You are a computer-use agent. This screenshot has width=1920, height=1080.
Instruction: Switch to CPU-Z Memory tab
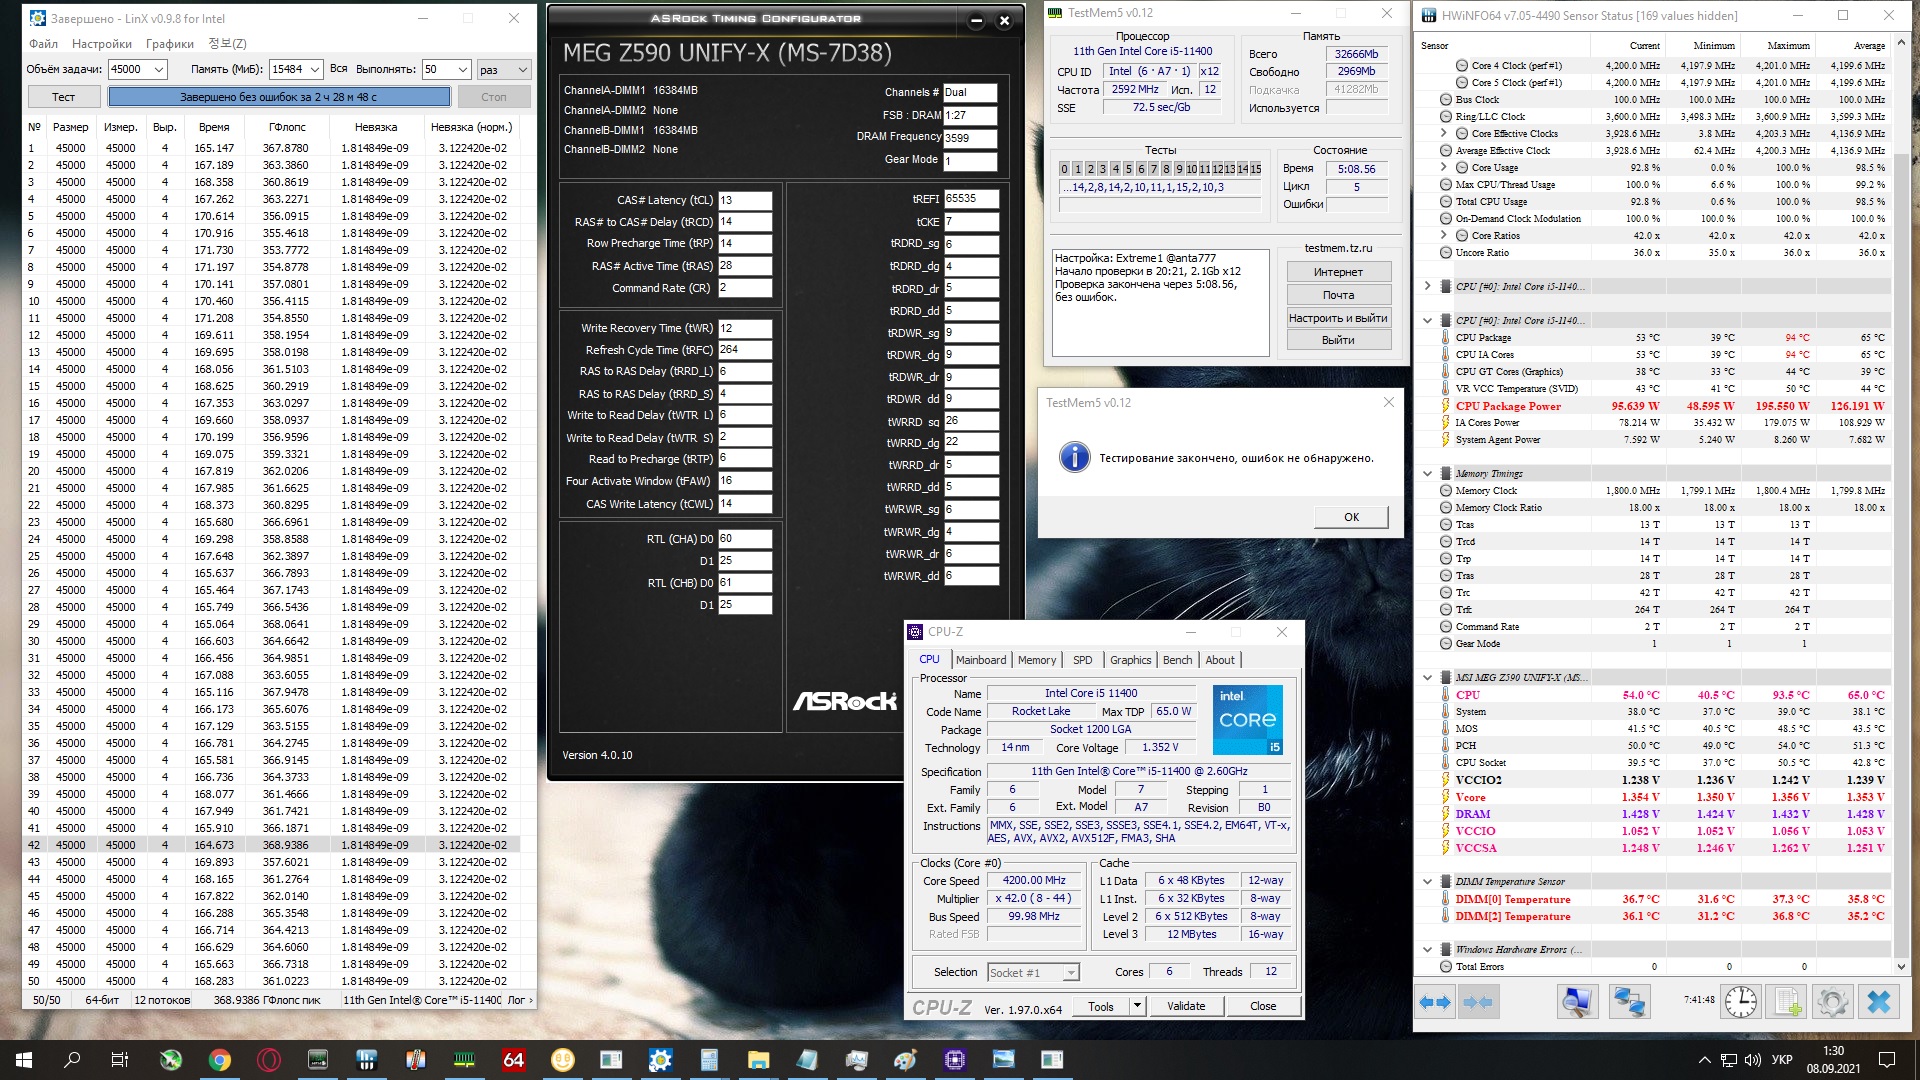[1036, 660]
